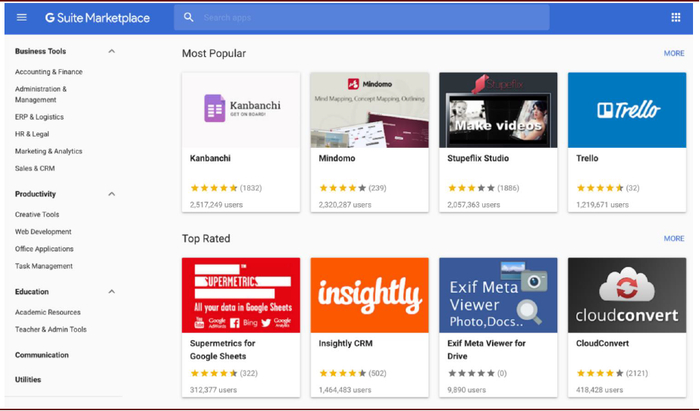Open Administration & Management category

tap(41, 94)
